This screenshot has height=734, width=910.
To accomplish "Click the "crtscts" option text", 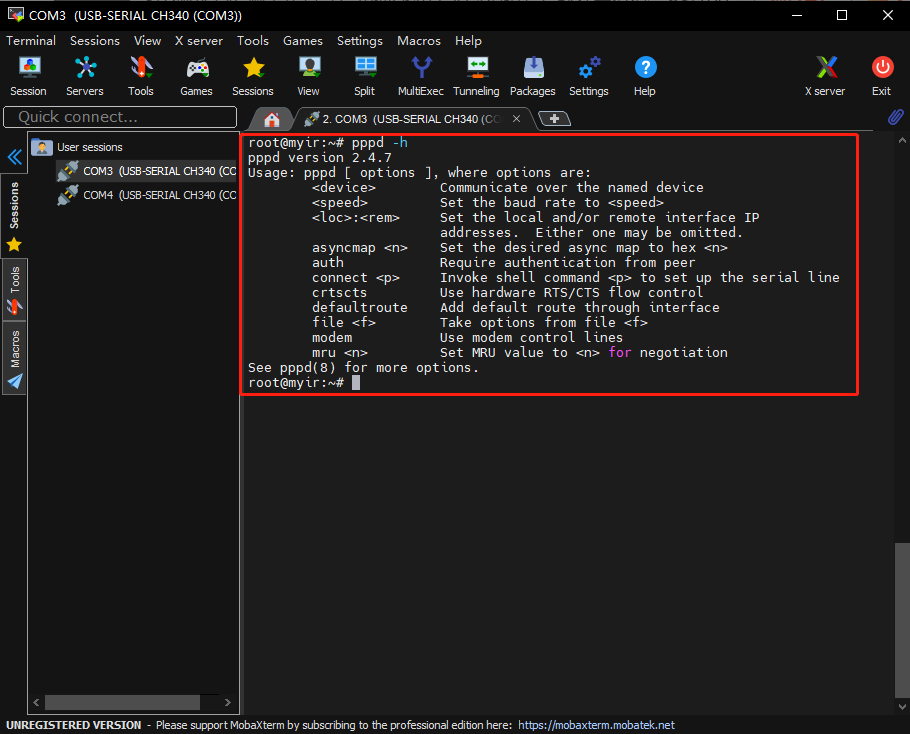I will (x=340, y=292).
